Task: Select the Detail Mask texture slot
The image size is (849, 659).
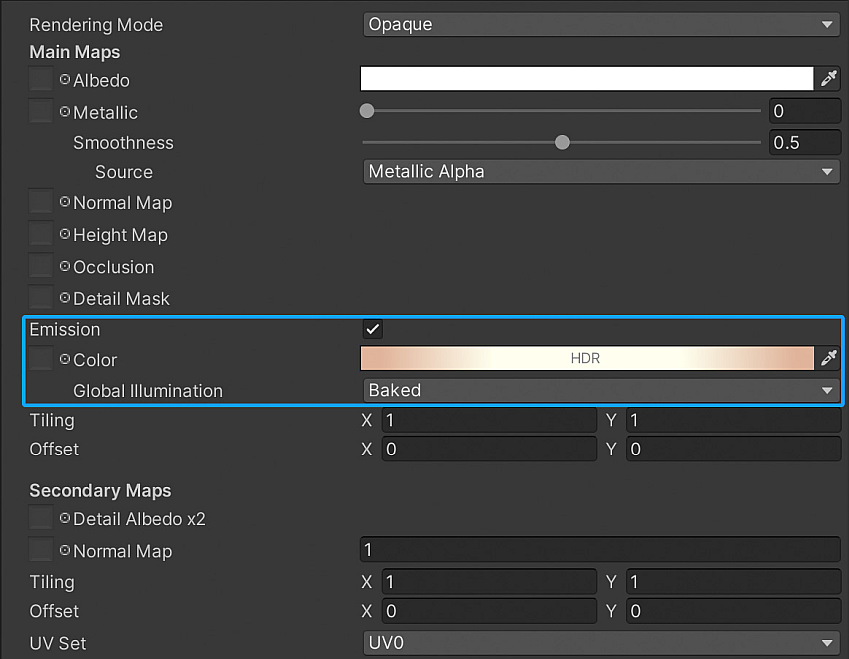Action: pyautogui.click(x=39, y=298)
